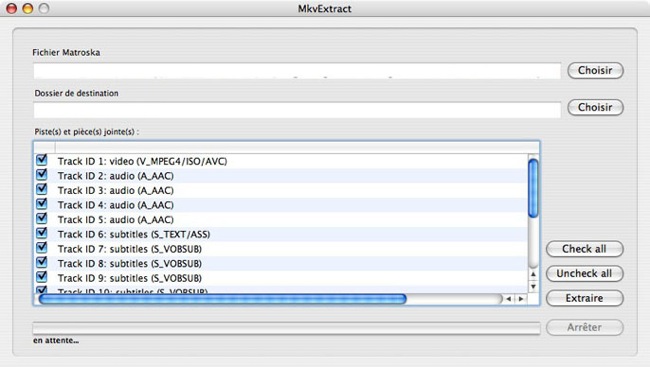
Task: Toggle Track ID 8 subtitles checkbox
Action: 41,262
